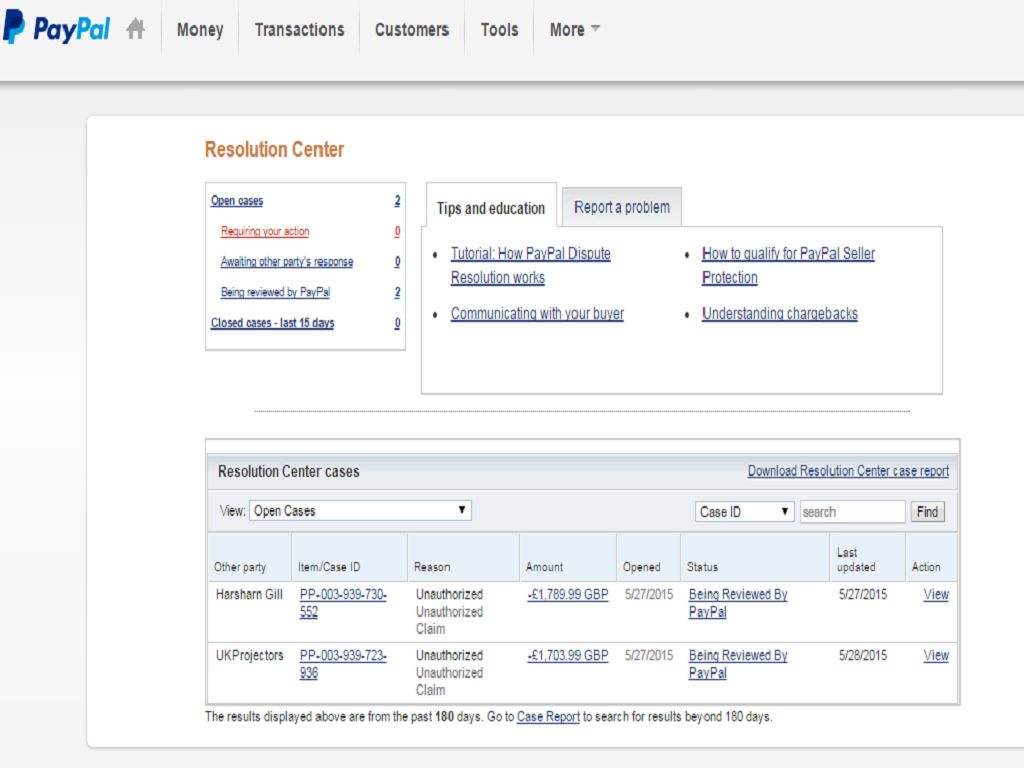Show cases requiring your action
The width and height of the screenshot is (1024, 768).
(265, 232)
